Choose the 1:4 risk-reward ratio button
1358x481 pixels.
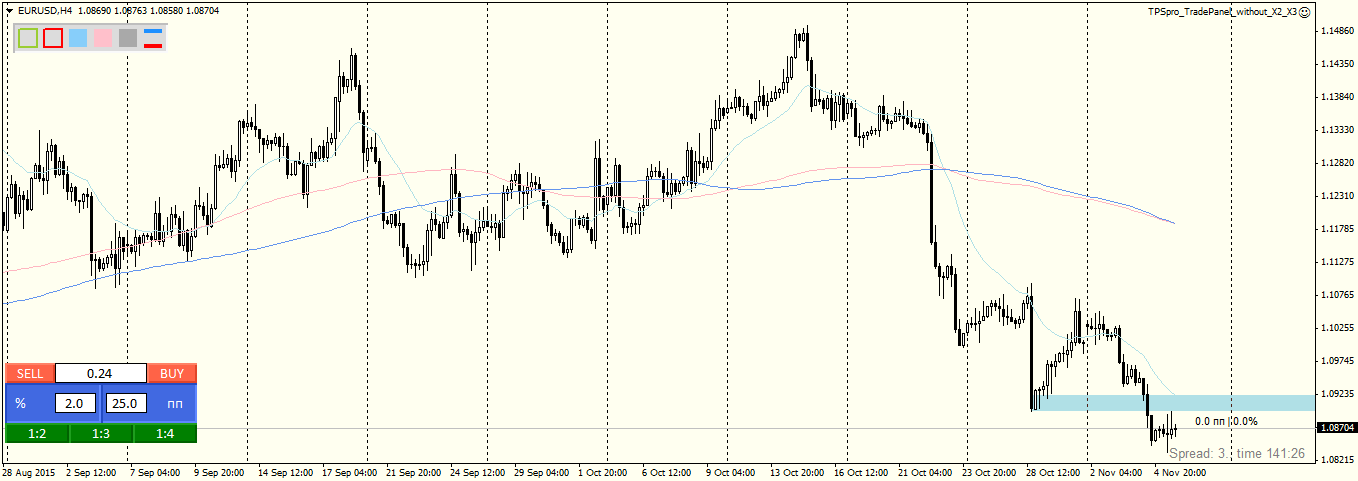pos(165,433)
